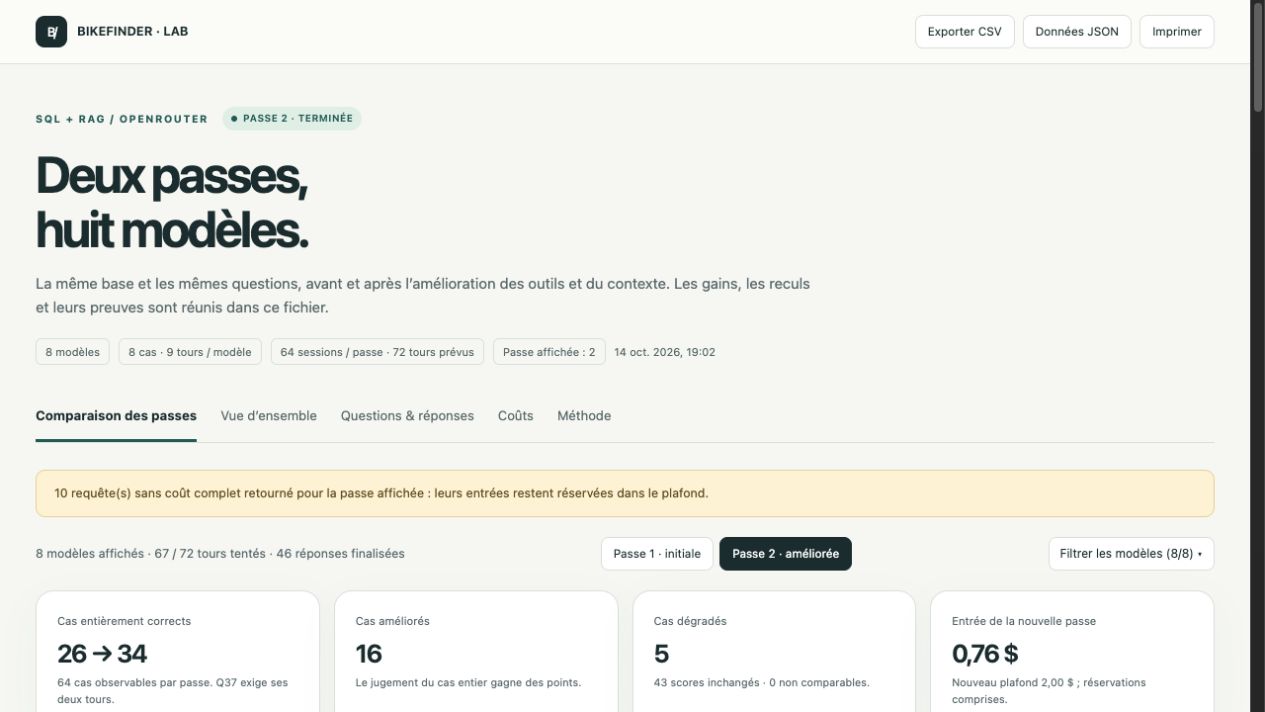The image size is (1265, 712).
Task: Click the 'Cas entièrement corrects' card label
Action: (x=124, y=621)
